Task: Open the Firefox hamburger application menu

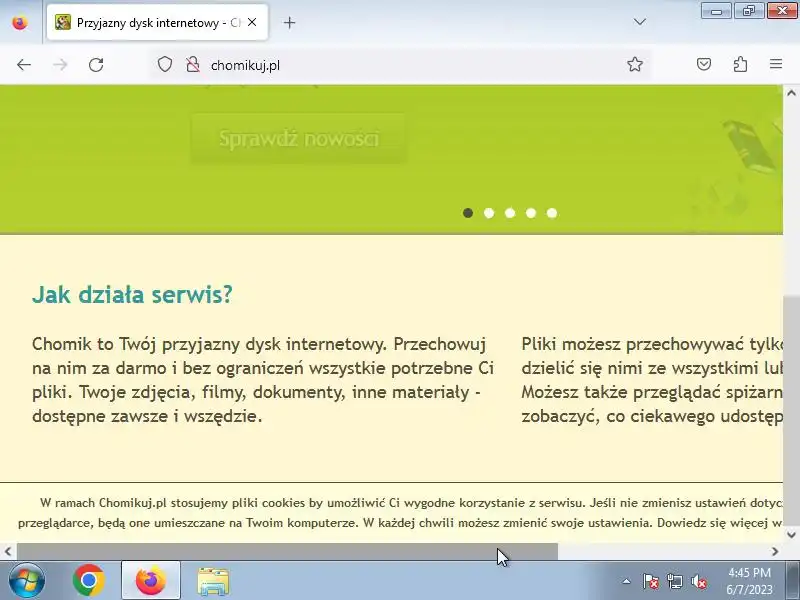Action: click(776, 64)
